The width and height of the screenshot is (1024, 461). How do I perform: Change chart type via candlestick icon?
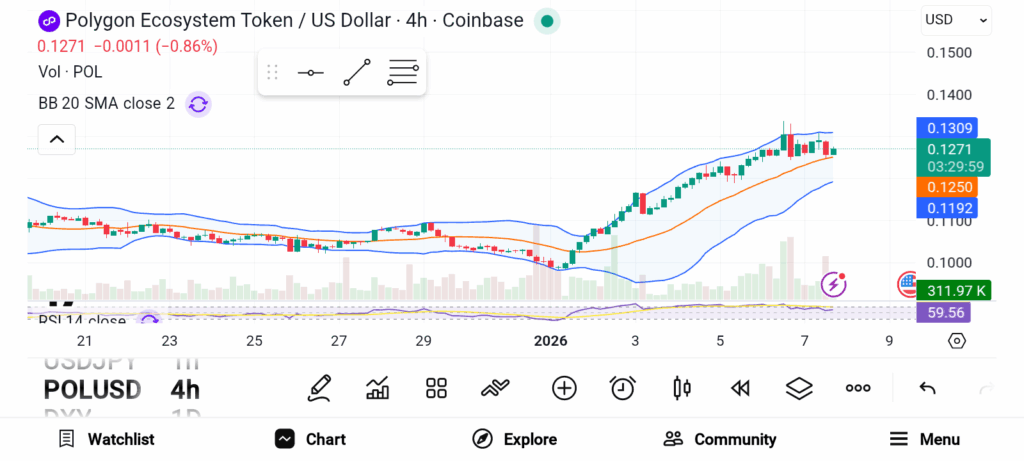682,388
